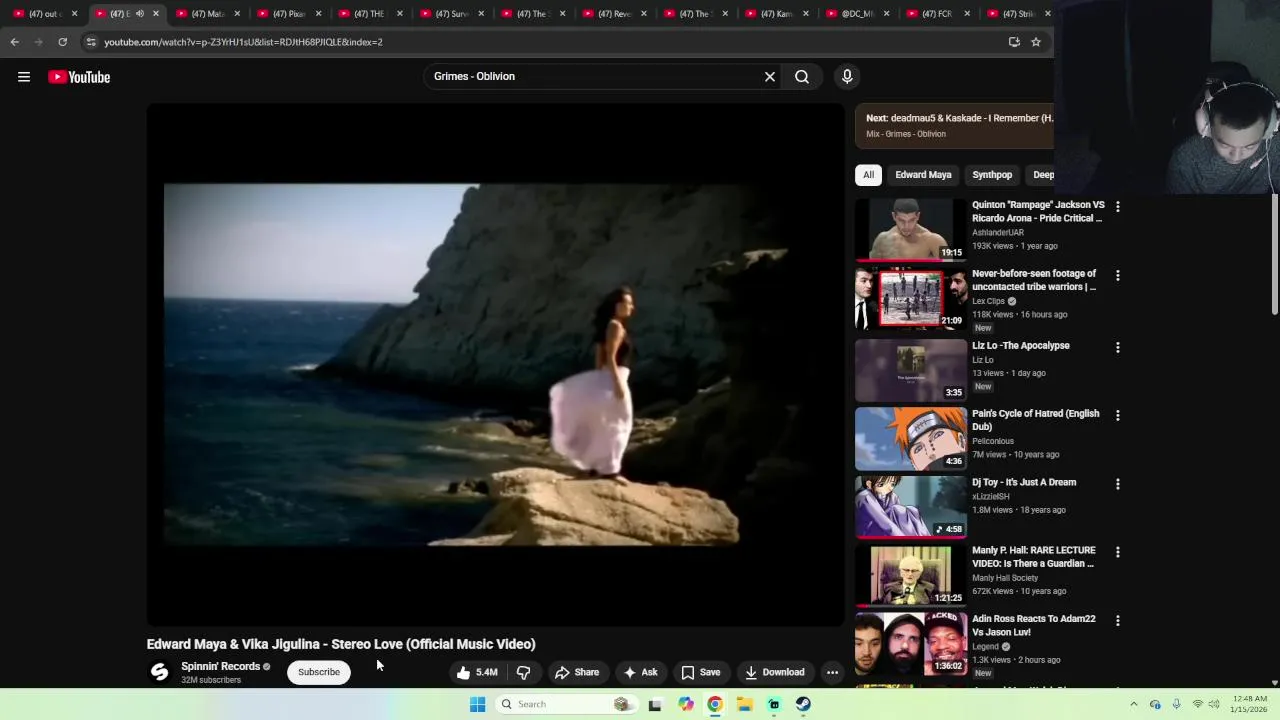Reload the page
The image size is (1280, 720).
click(62, 42)
